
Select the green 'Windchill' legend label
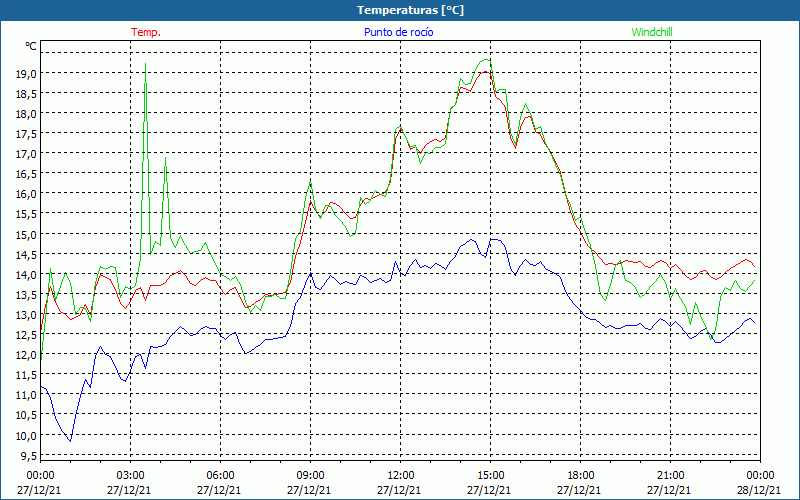(x=652, y=32)
